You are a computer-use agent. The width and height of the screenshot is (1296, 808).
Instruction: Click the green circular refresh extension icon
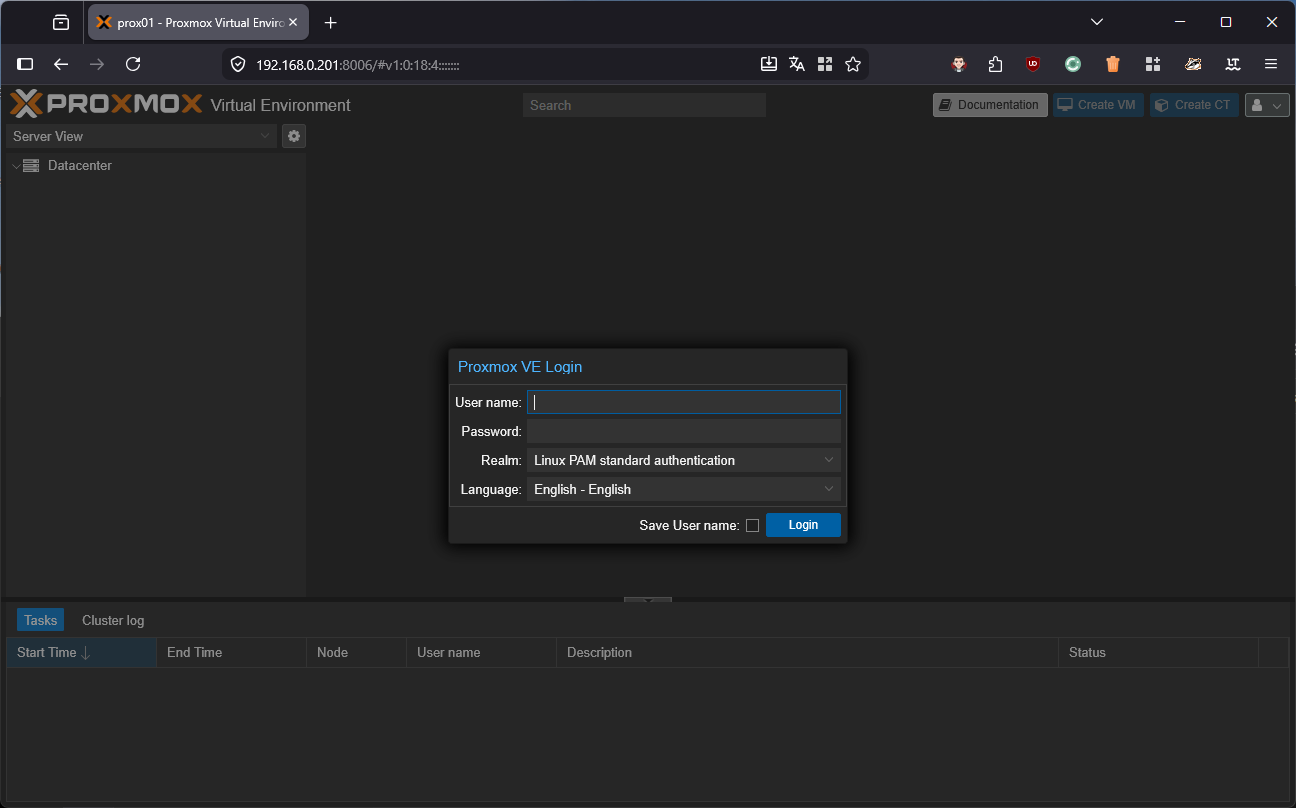[1073, 64]
